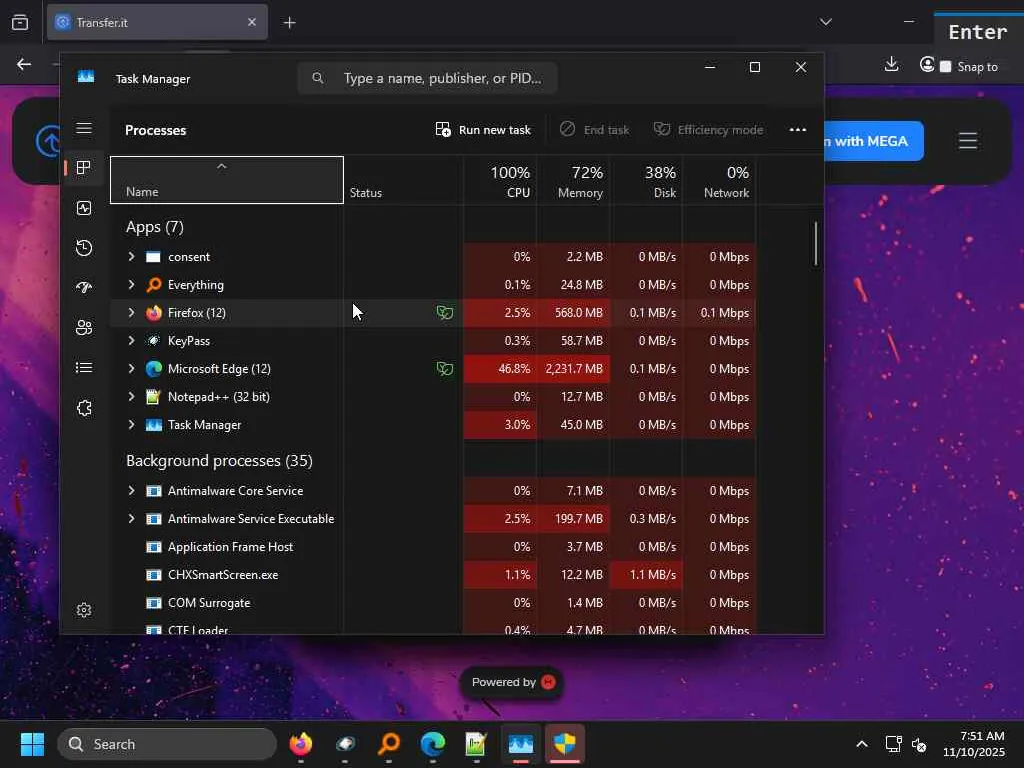
Task: Open Task Manager settings gear
Action: pyautogui.click(x=84, y=610)
